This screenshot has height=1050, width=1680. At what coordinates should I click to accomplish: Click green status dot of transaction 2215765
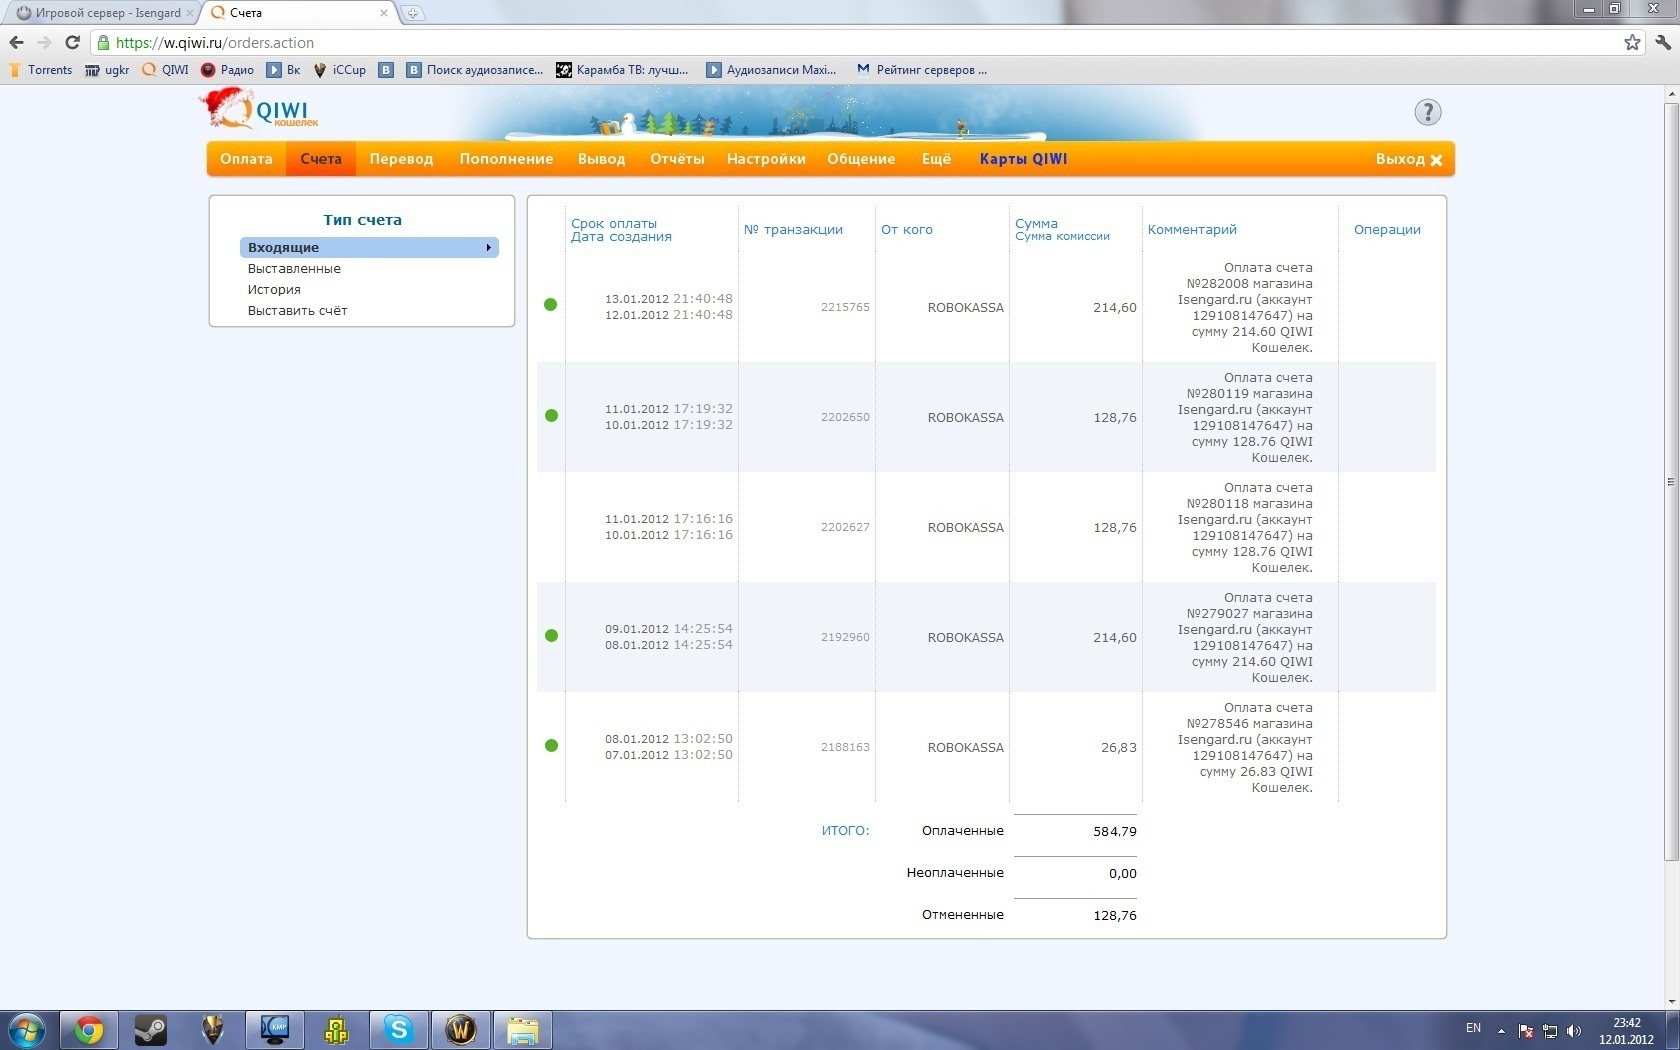(550, 305)
